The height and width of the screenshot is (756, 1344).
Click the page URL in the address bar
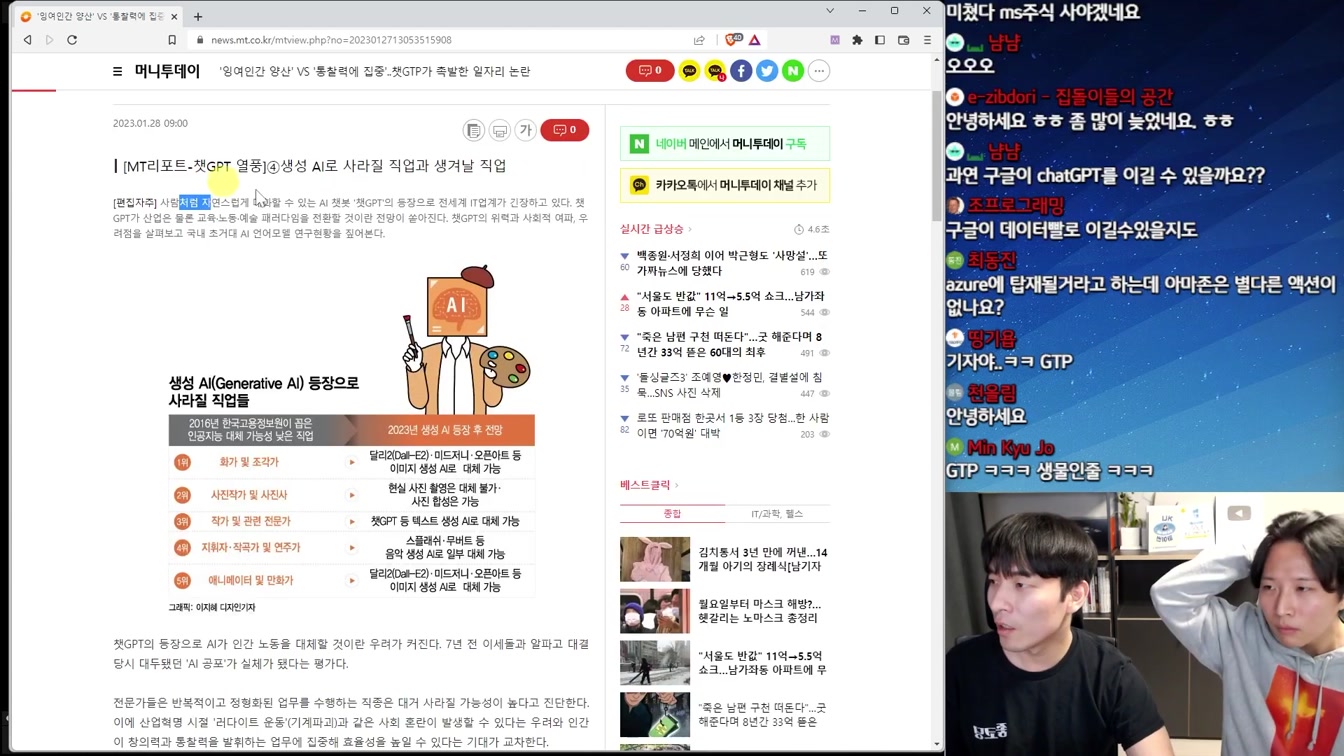coord(331,40)
